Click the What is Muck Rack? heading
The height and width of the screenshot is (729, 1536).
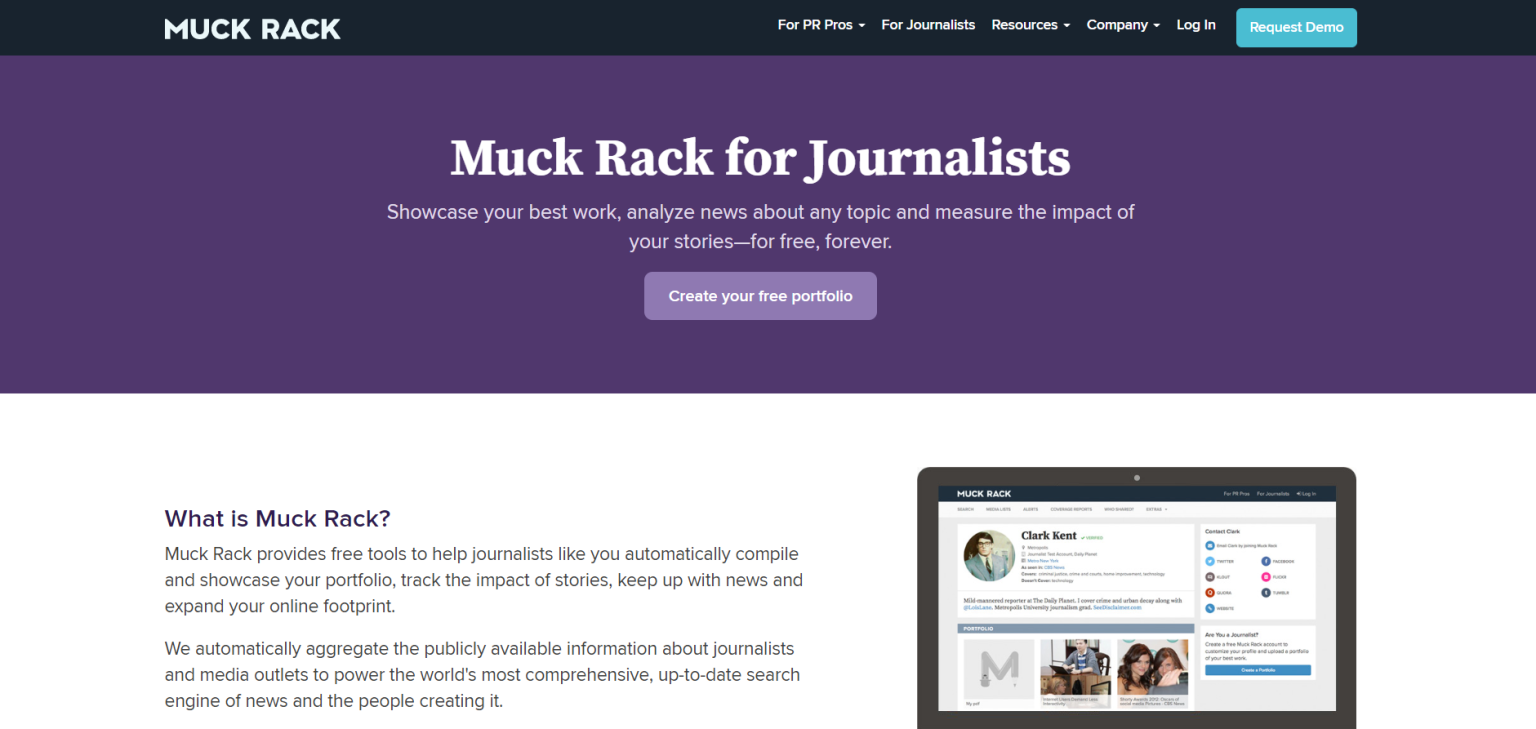(x=277, y=519)
